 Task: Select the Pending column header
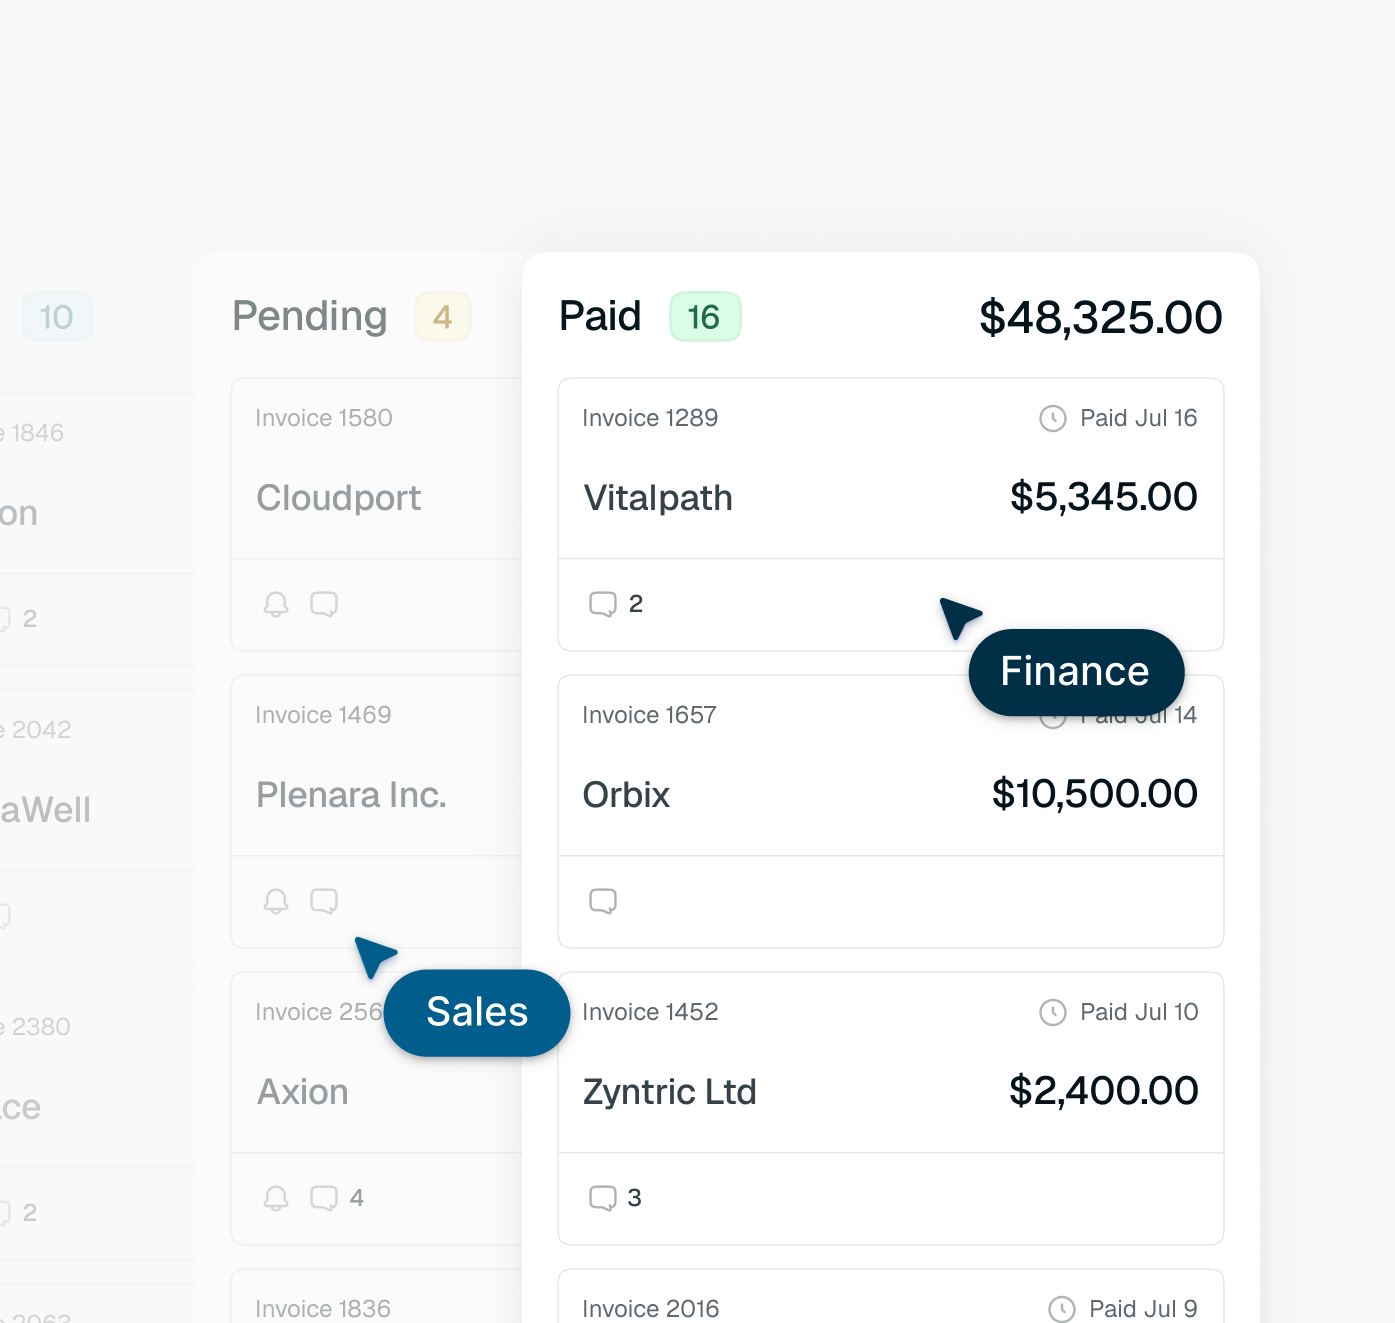[310, 316]
